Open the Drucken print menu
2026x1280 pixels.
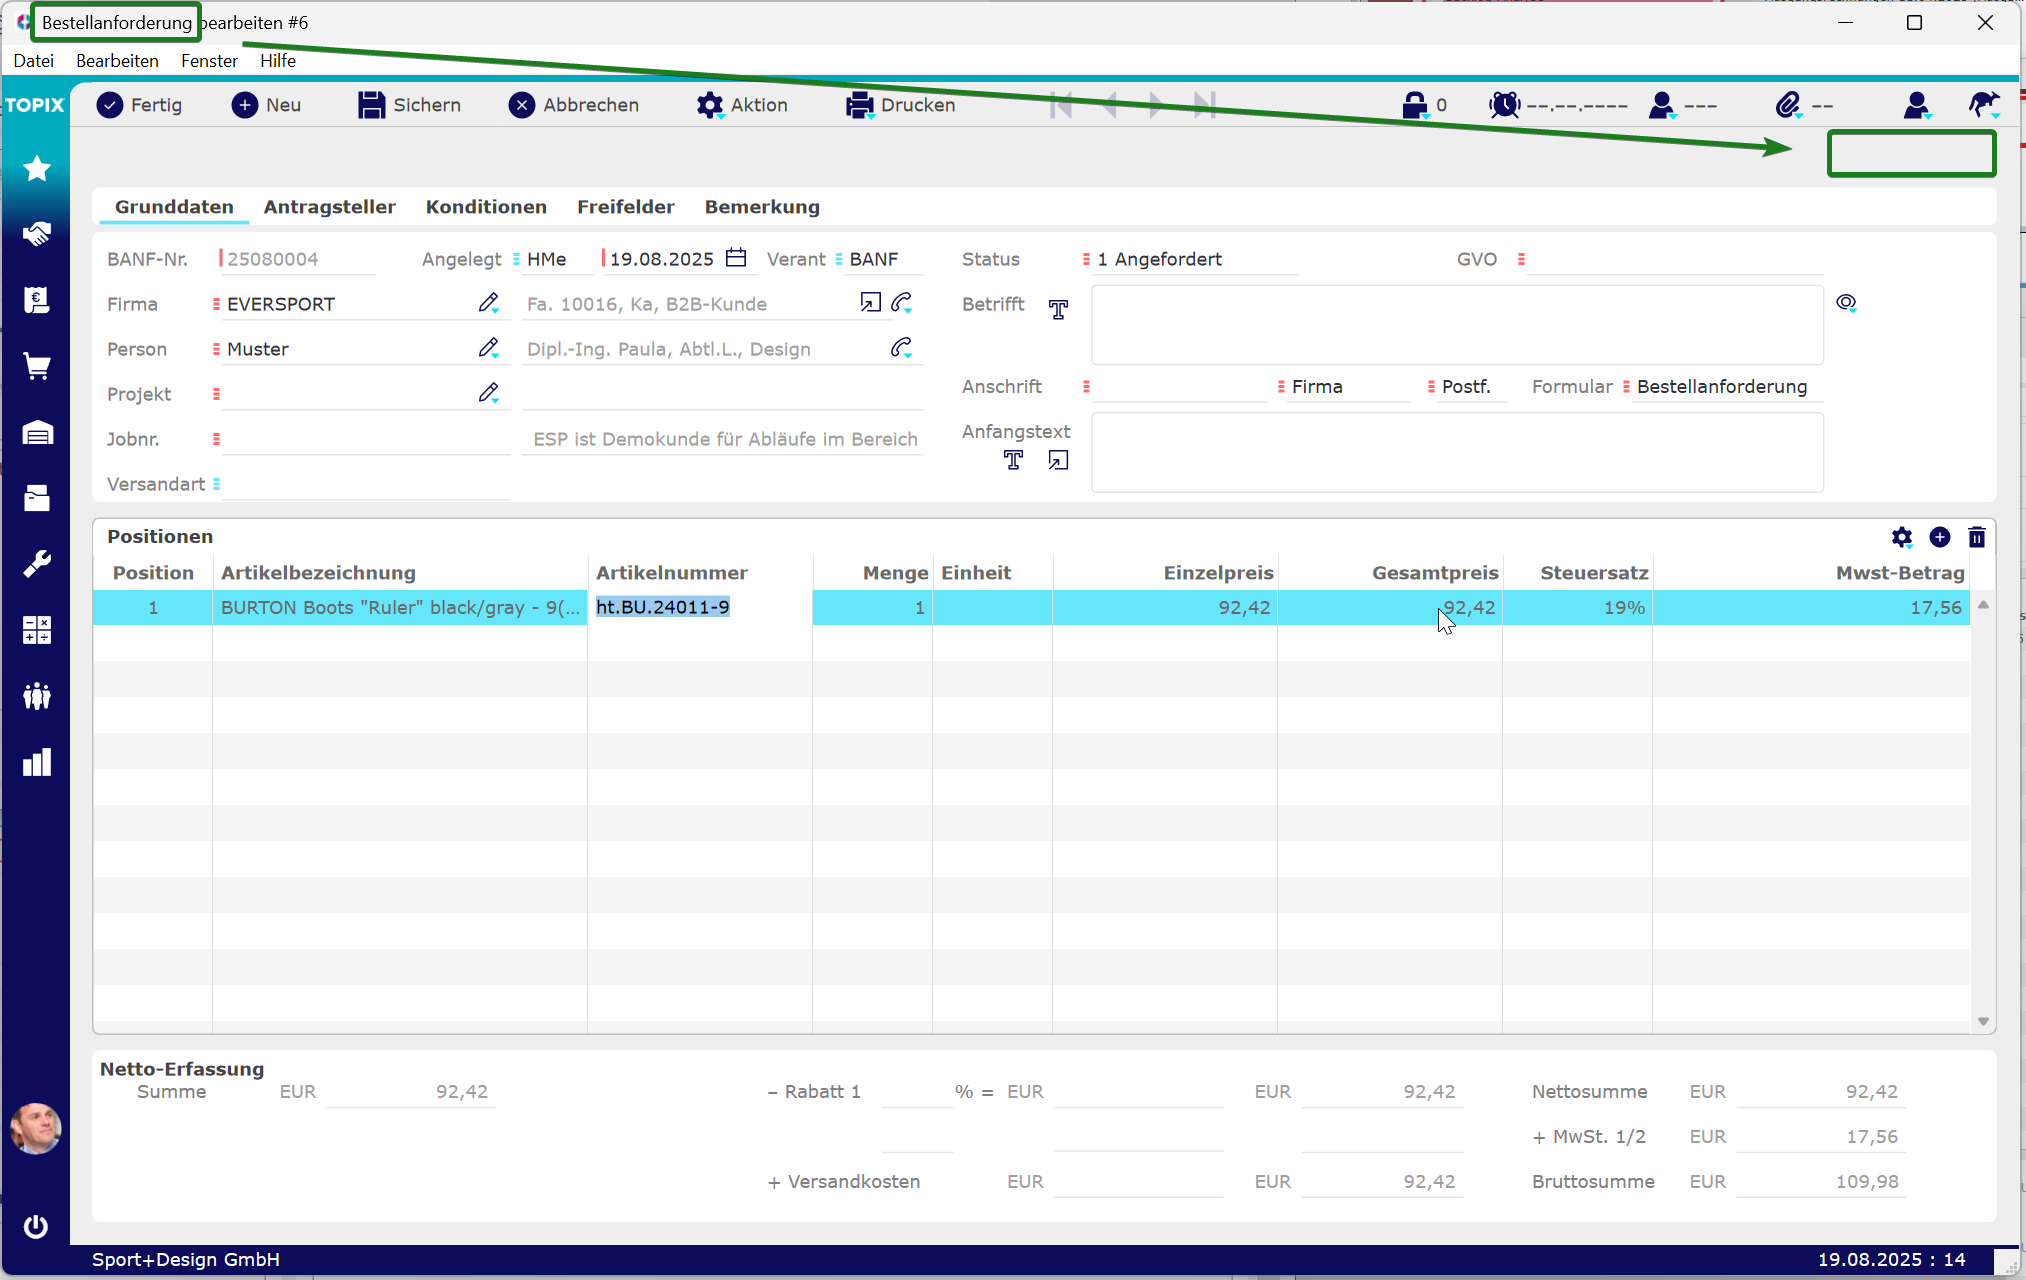pos(901,105)
